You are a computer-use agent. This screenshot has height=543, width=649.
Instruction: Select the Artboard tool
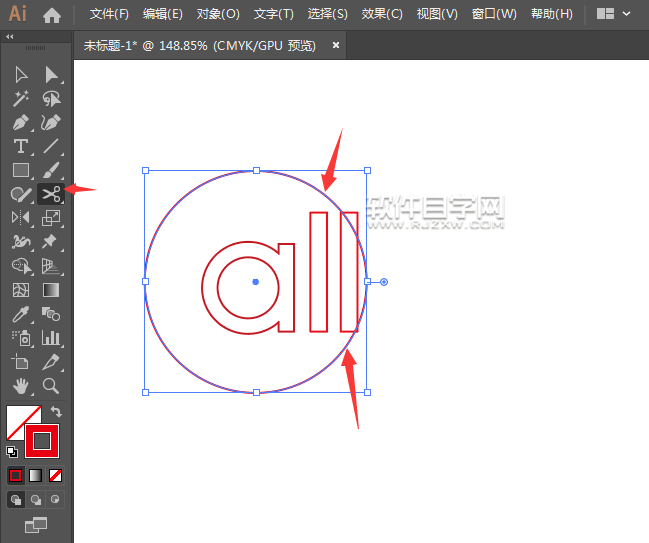pos(21,362)
